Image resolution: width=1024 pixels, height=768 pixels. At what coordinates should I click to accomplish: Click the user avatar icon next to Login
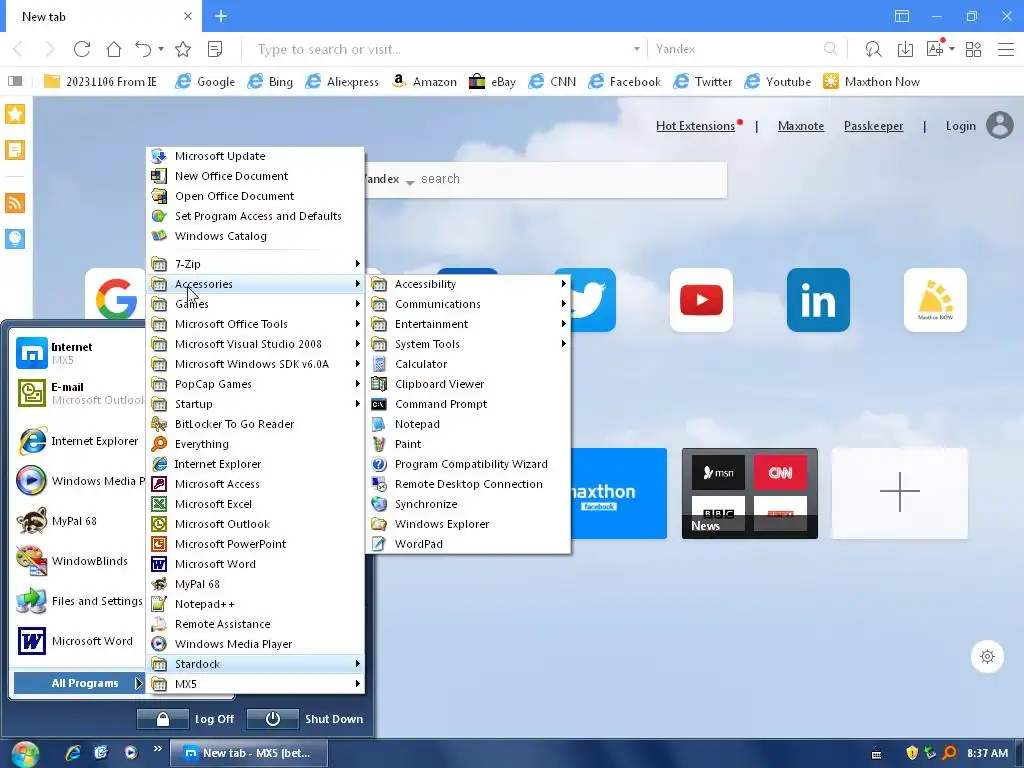click(x=999, y=125)
